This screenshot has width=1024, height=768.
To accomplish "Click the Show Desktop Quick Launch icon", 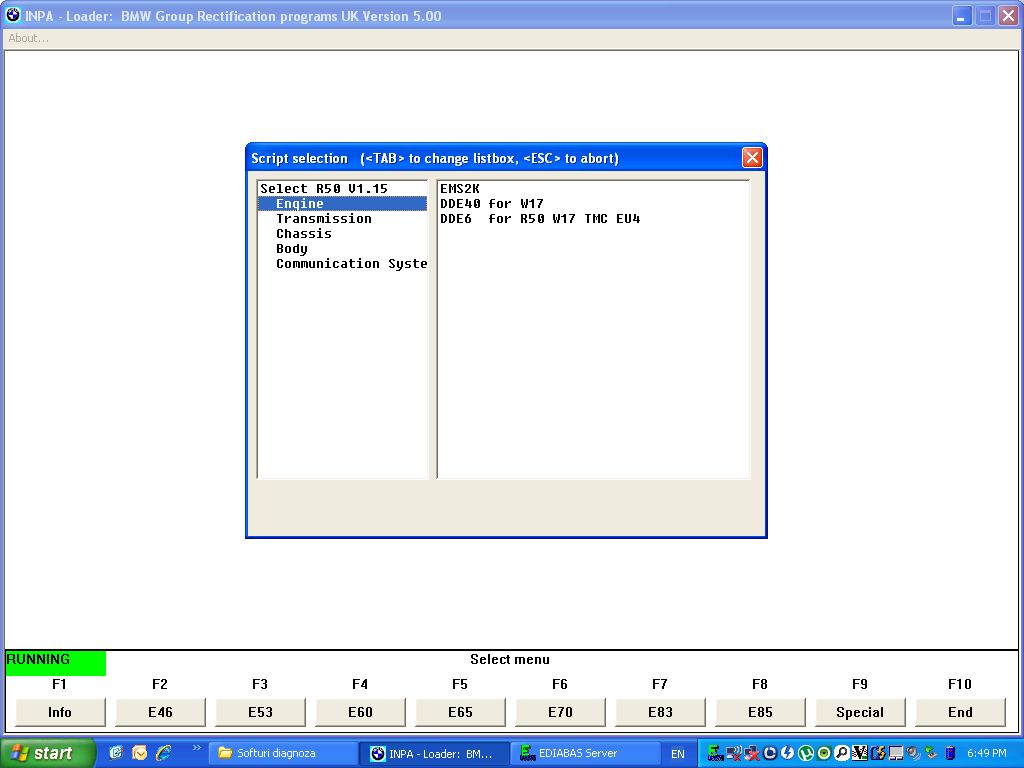I will coord(116,753).
